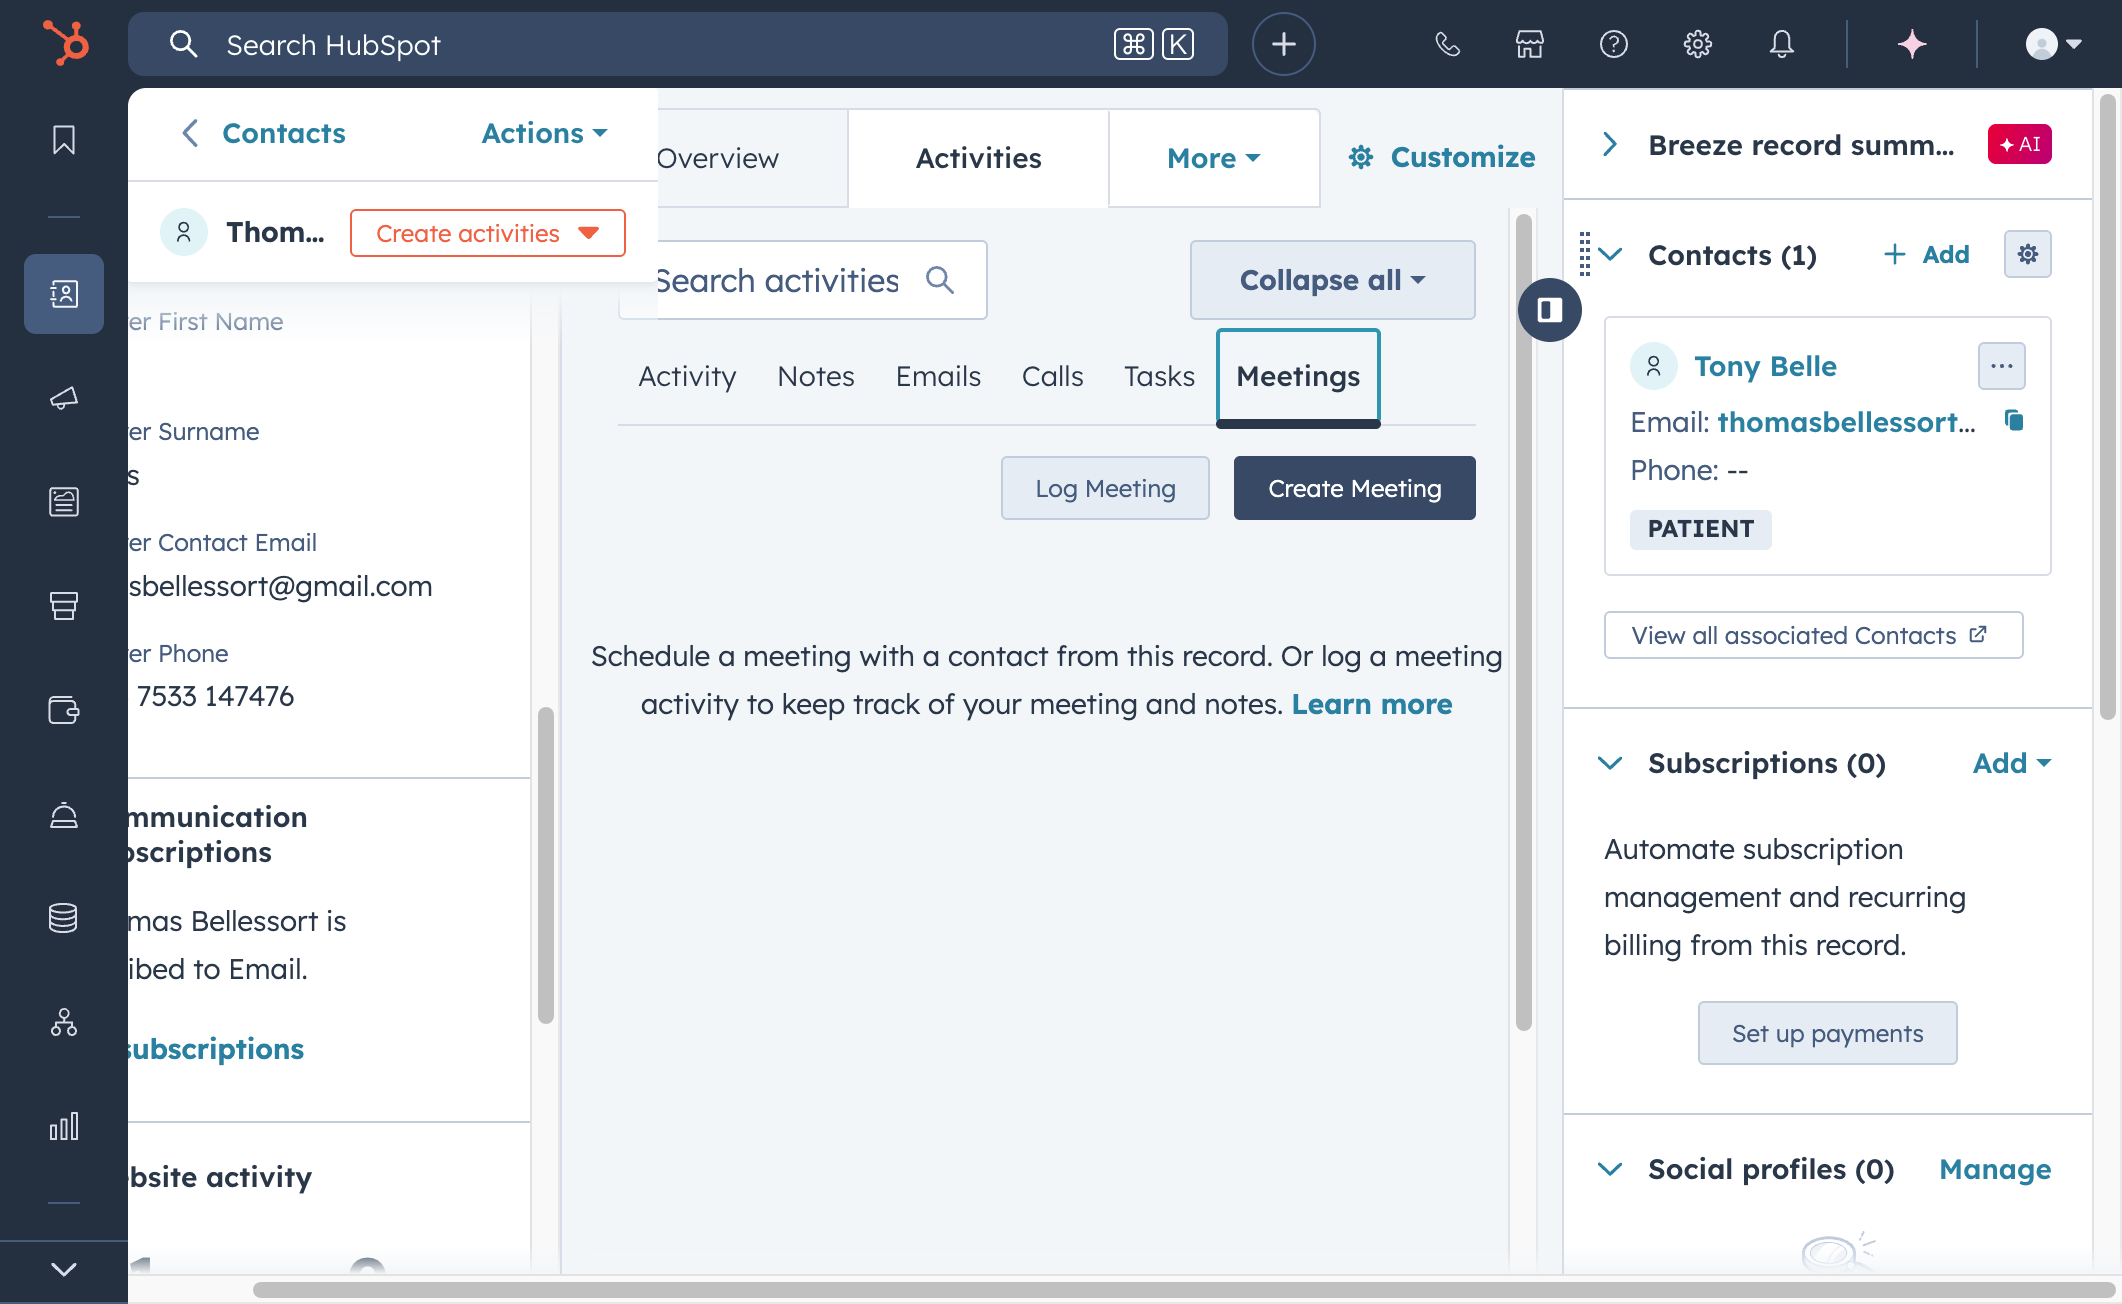Switch to the Notes activity tab
2122x1304 pixels.
[x=816, y=376]
